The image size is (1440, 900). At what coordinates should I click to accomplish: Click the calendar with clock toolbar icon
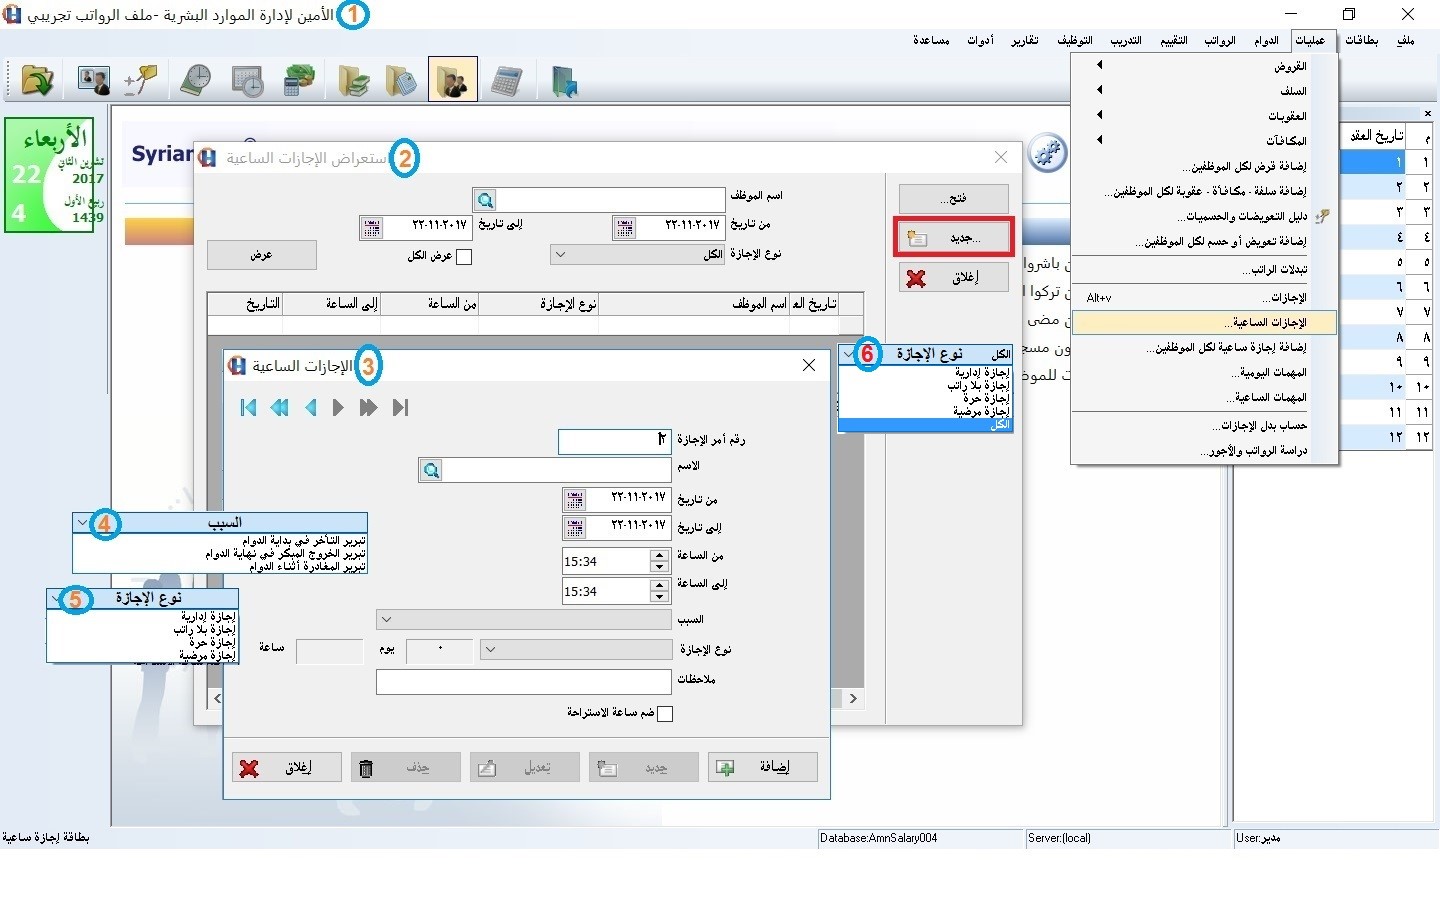tap(246, 80)
